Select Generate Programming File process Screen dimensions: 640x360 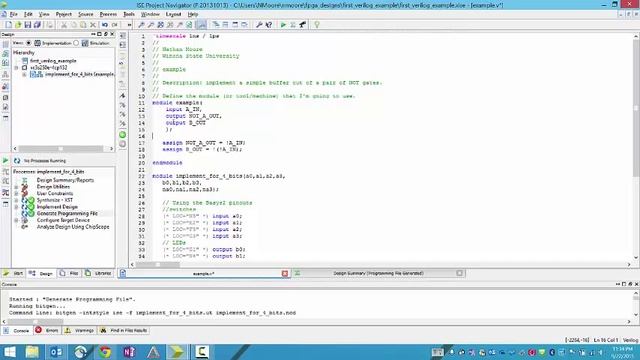point(67,213)
